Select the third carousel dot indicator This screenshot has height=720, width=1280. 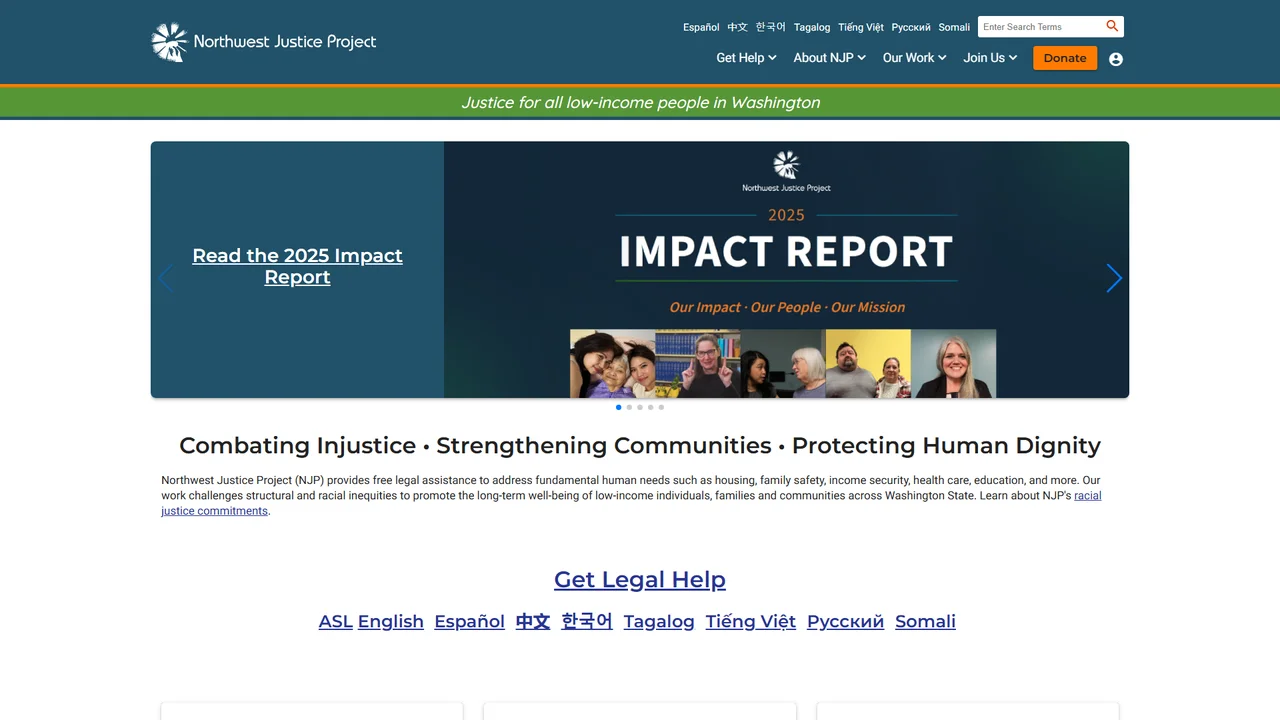(640, 407)
